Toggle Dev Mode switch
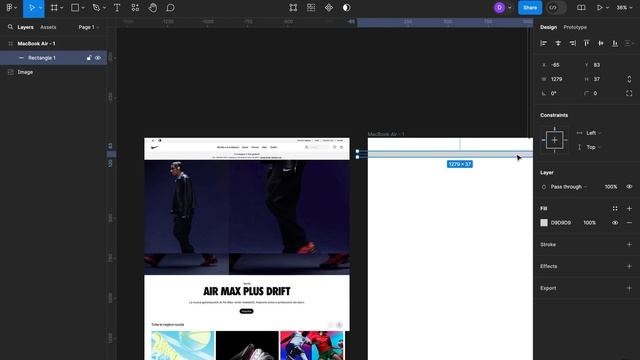640x360 pixels. [556, 8]
